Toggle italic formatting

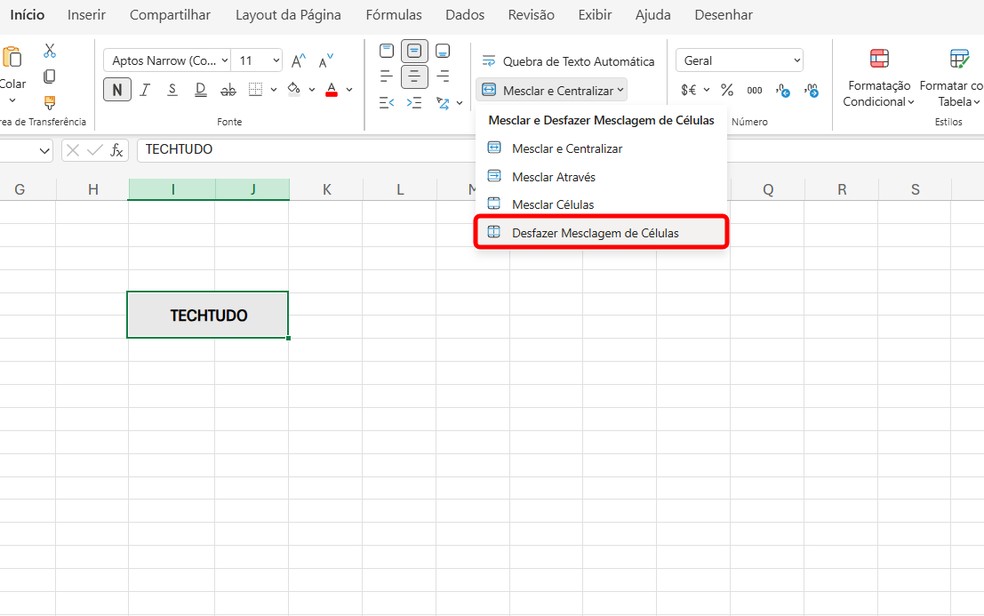pyautogui.click(x=145, y=89)
